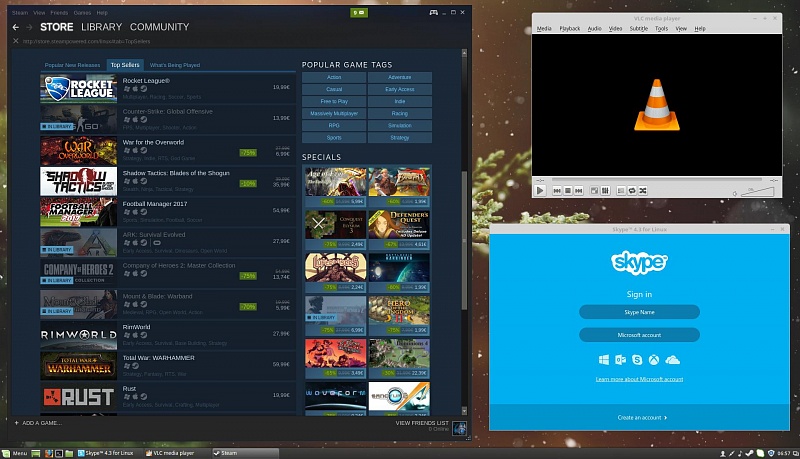This screenshot has height=459, width=800.
Task: Go back using Steam back arrow
Action: pos(16,27)
